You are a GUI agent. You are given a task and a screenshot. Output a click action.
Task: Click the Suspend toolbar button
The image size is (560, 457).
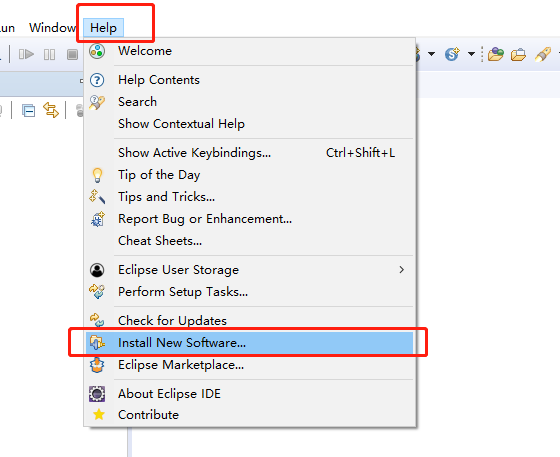[49, 55]
